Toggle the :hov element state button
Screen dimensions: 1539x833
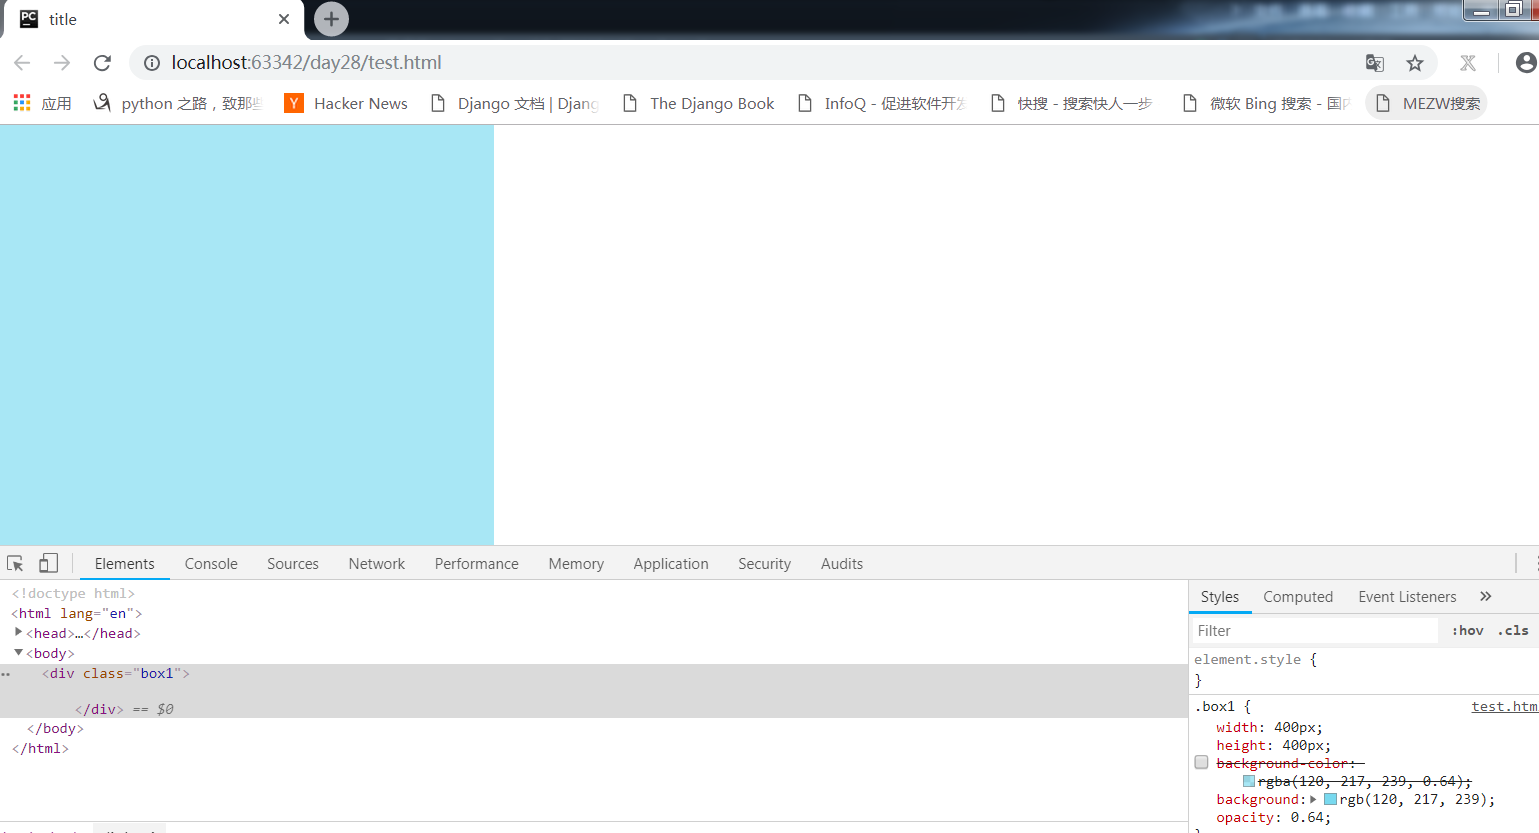[1468, 631]
